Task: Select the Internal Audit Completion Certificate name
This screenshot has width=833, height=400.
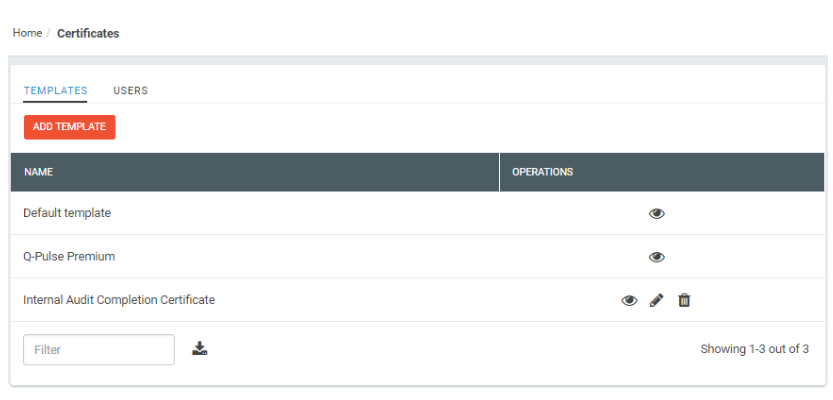Action: pyautogui.click(x=119, y=300)
